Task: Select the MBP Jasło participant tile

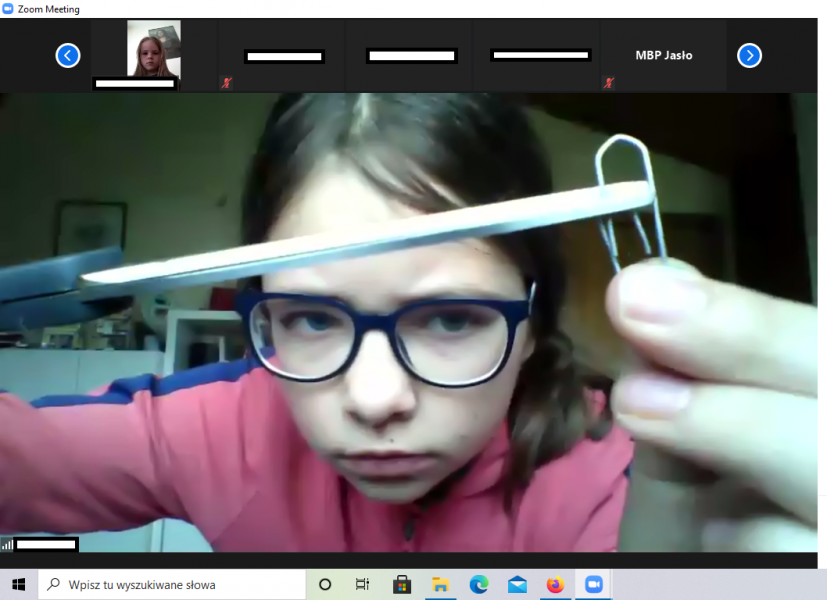Action: coord(663,55)
